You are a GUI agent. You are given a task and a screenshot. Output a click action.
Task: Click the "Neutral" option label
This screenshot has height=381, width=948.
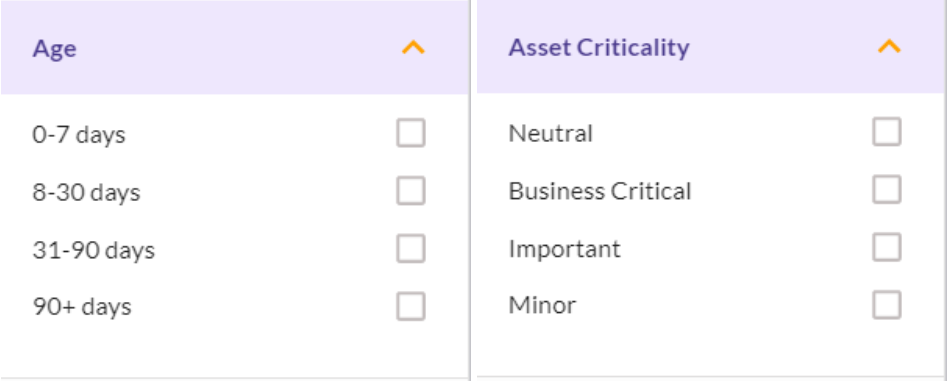550,133
